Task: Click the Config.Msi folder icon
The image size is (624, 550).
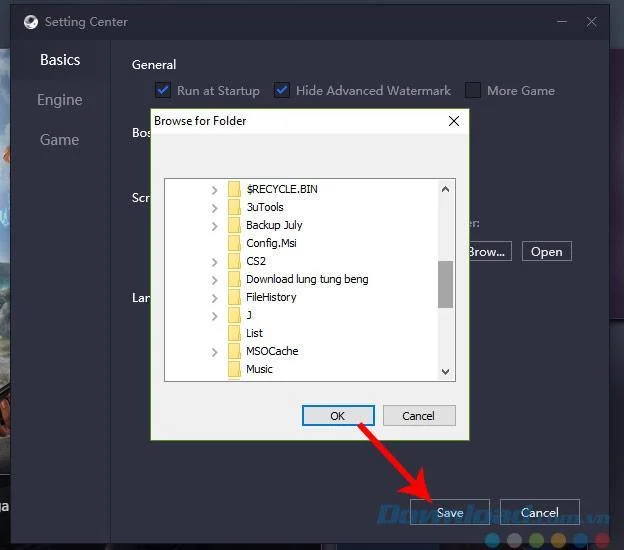Action: 234,243
